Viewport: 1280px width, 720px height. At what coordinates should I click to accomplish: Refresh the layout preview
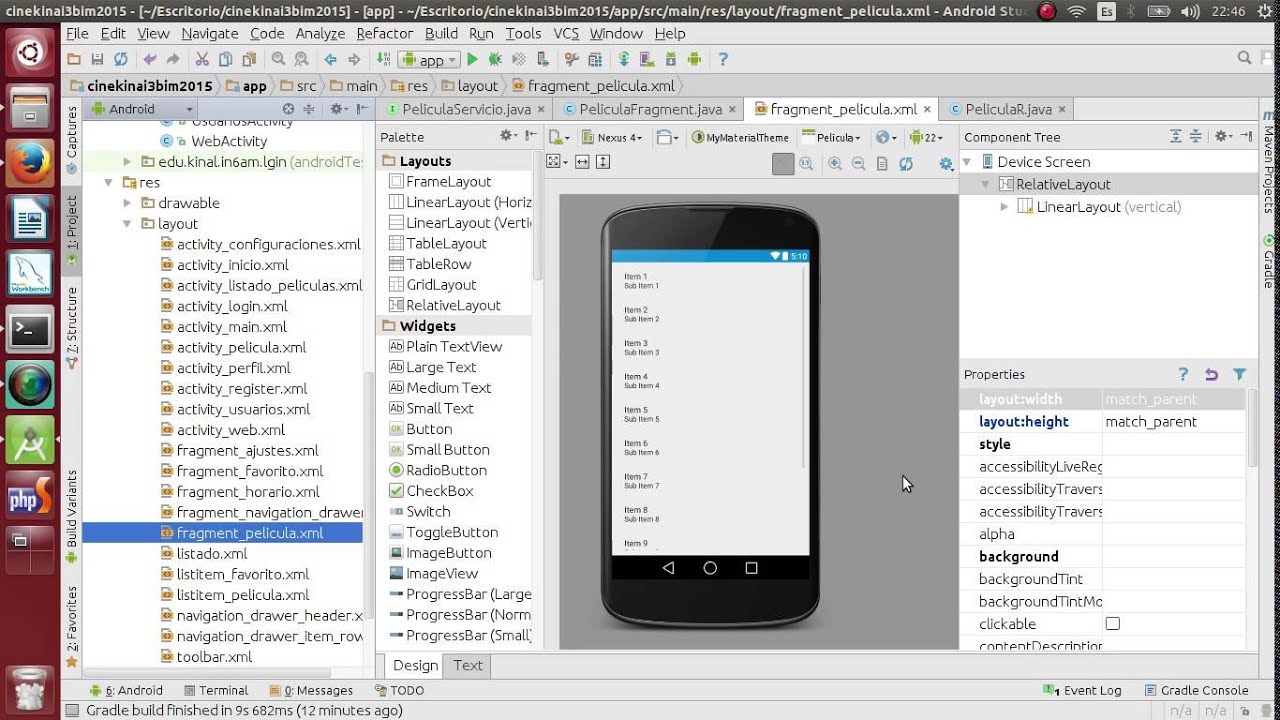tap(906, 164)
